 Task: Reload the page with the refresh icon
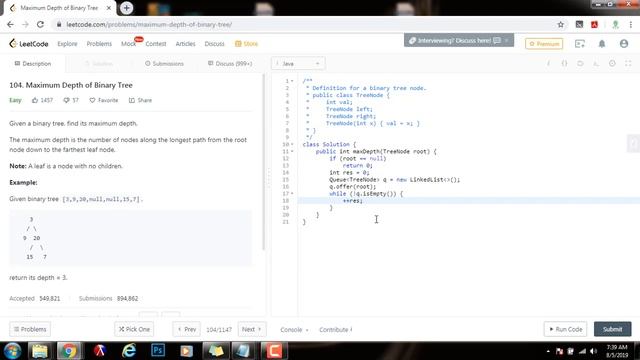click(x=40, y=24)
